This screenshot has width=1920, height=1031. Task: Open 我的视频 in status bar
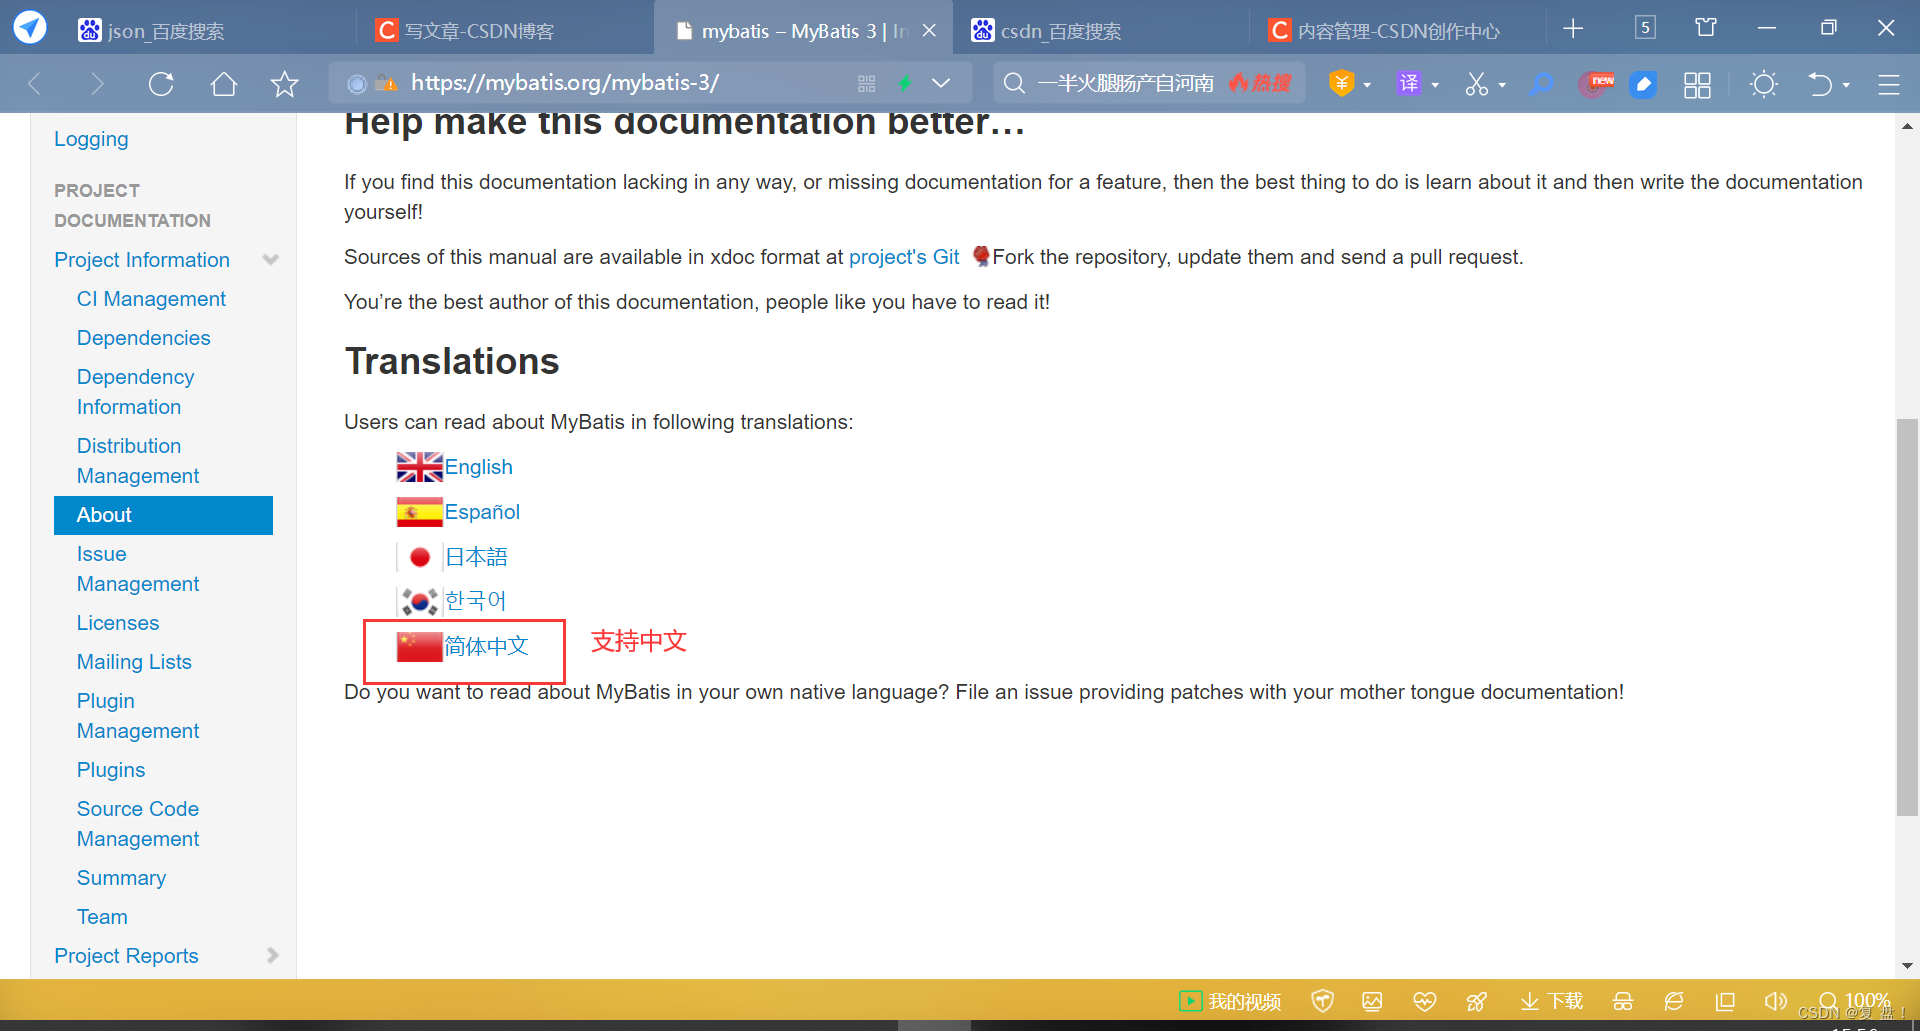1231,1001
